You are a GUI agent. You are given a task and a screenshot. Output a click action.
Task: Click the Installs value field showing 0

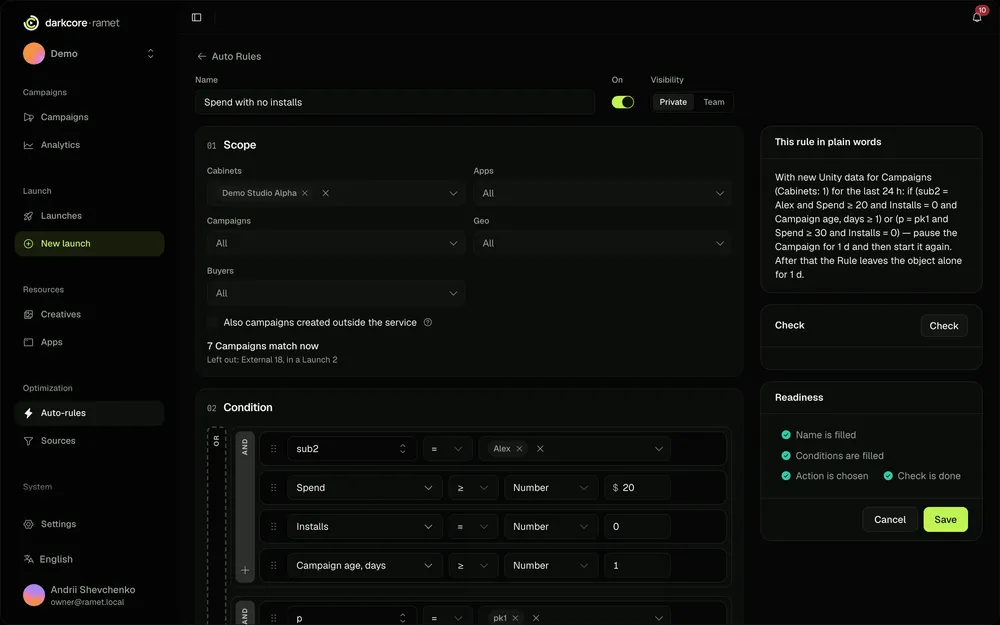pos(637,527)
